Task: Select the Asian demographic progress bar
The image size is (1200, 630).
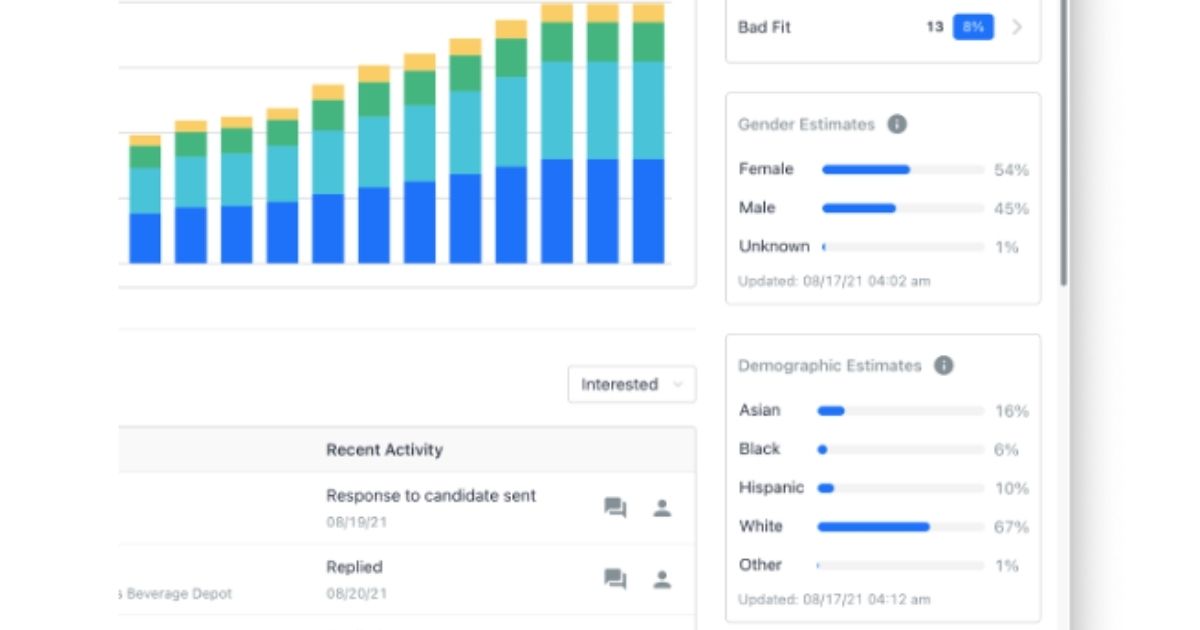Action: pyautogui.click(x=900, y=411)
